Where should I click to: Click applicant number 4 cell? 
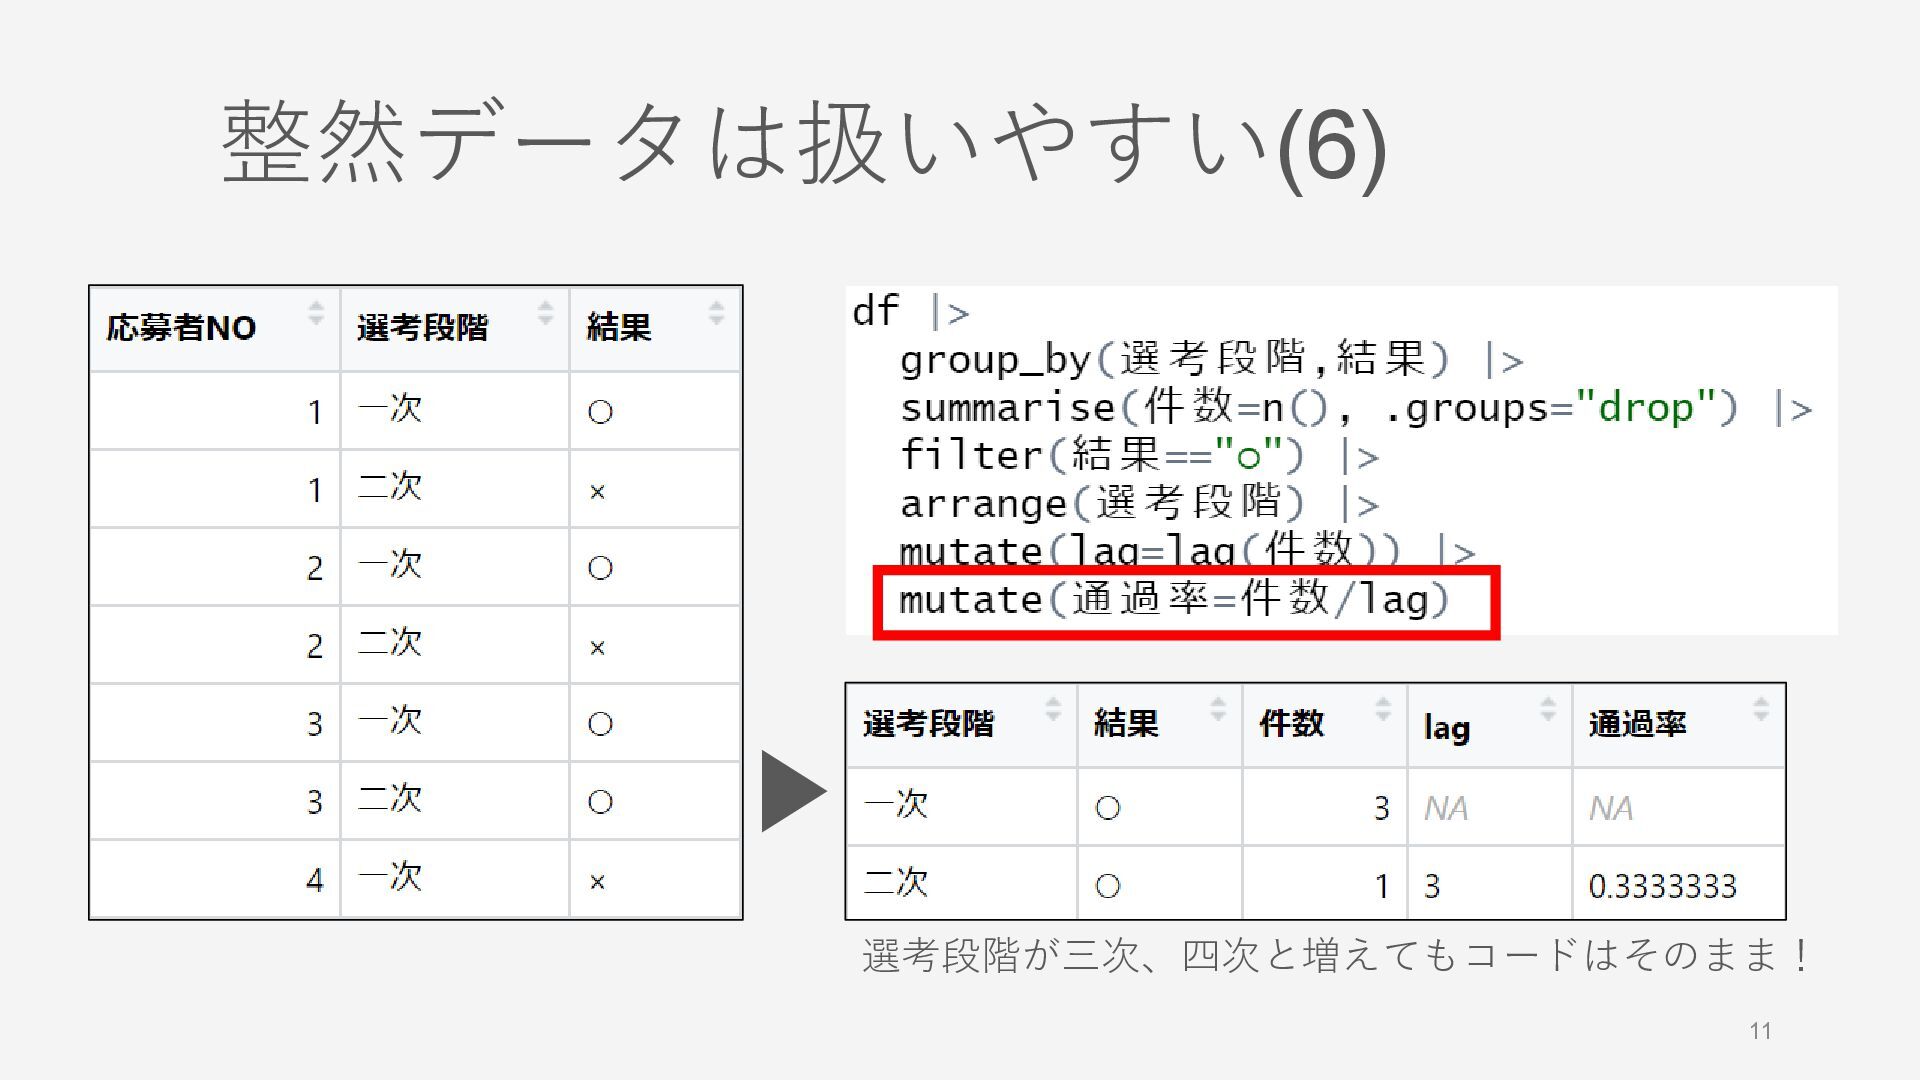[x=315, y=880]
